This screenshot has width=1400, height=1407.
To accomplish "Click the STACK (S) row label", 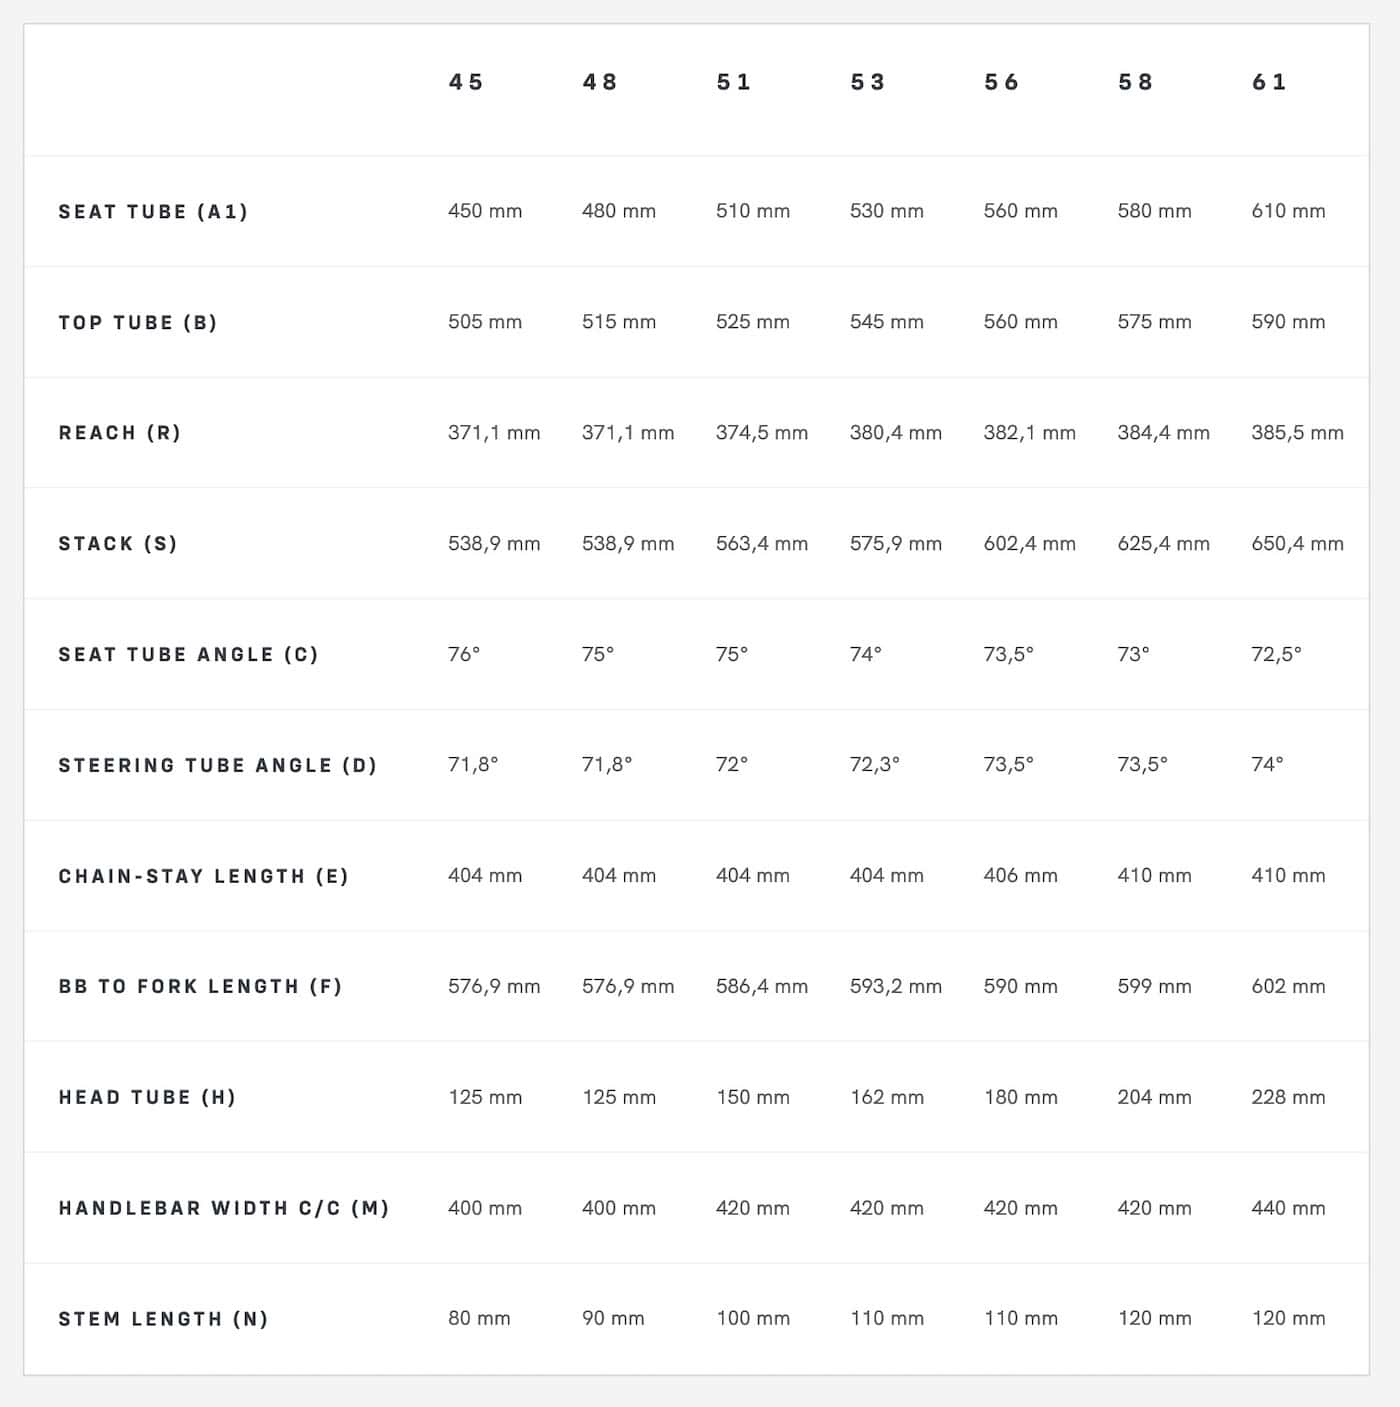I will [118, 544].
